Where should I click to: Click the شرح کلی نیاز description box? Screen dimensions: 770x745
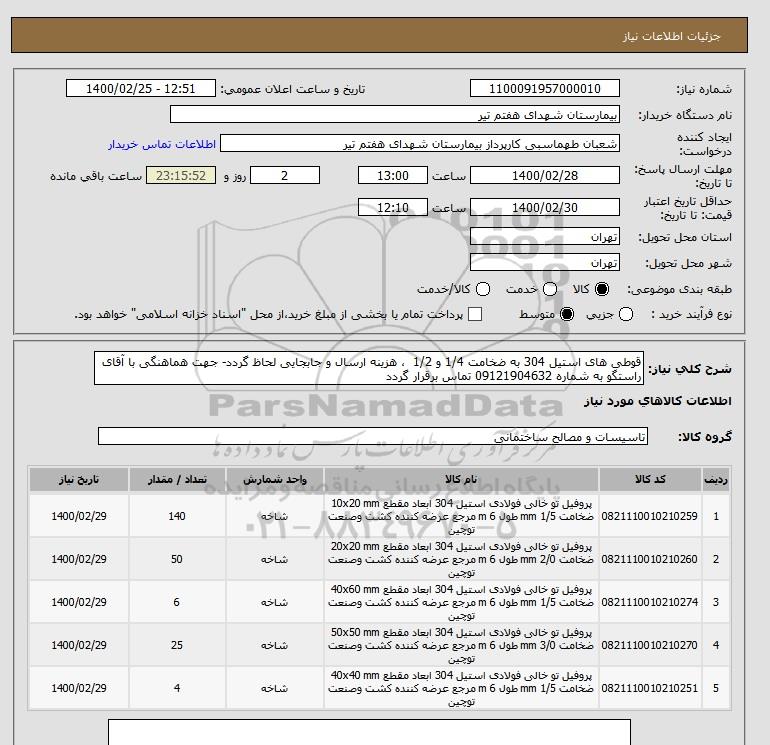pos(369,369)
